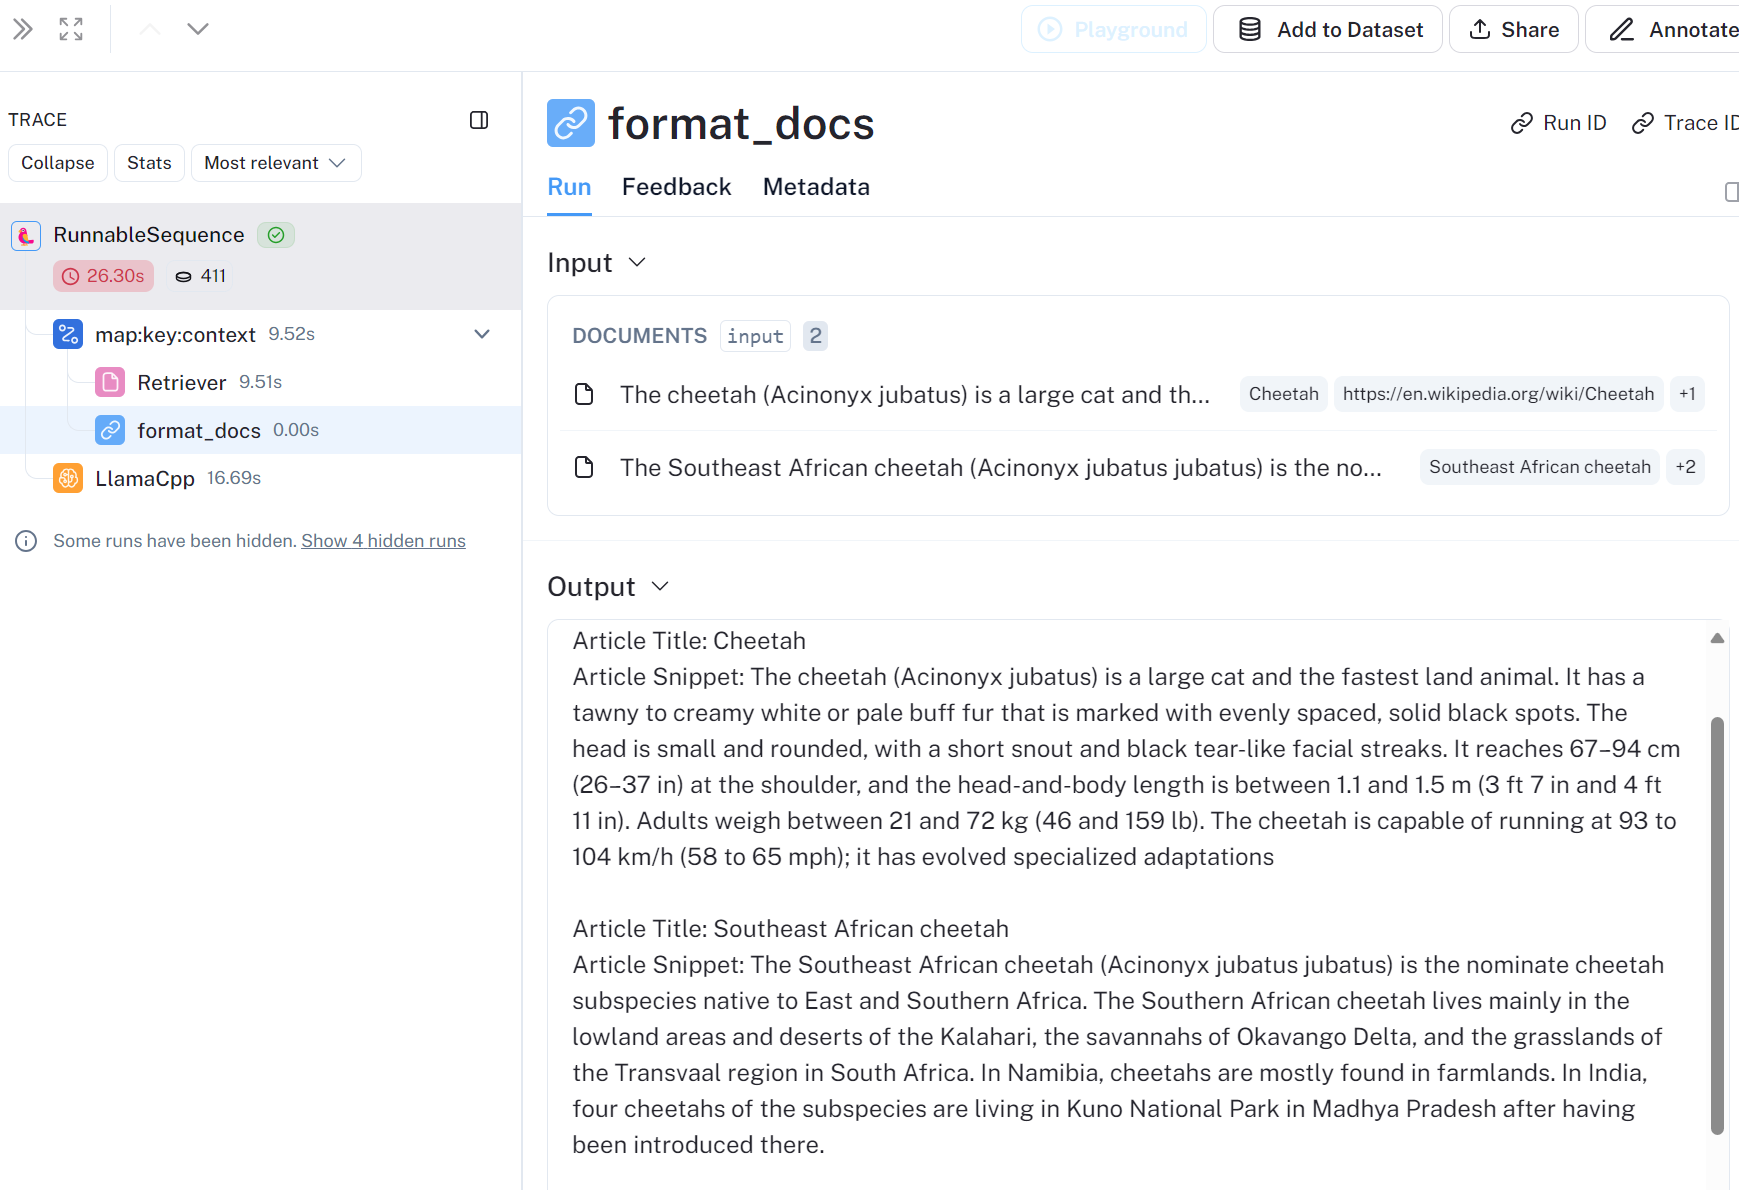
Task: Go to next run with down arrow
Action: (198, 29)
